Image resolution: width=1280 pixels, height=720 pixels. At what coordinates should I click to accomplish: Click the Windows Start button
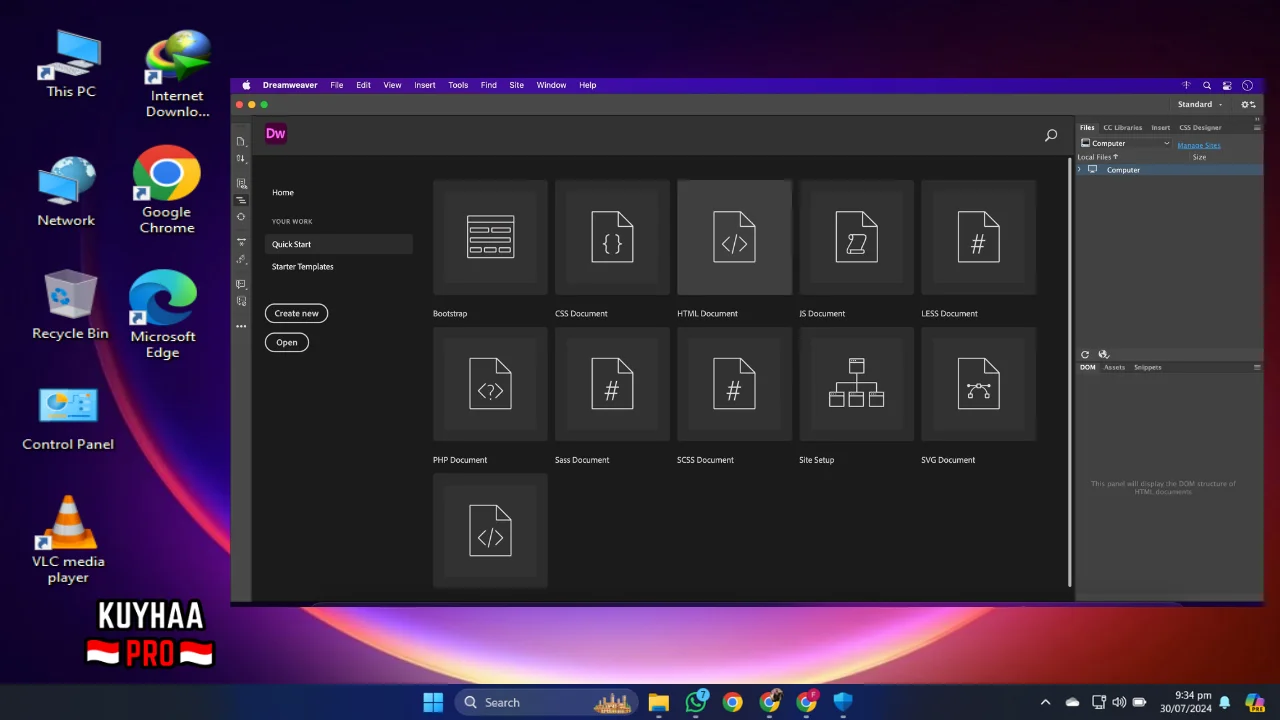coord(433,702)
